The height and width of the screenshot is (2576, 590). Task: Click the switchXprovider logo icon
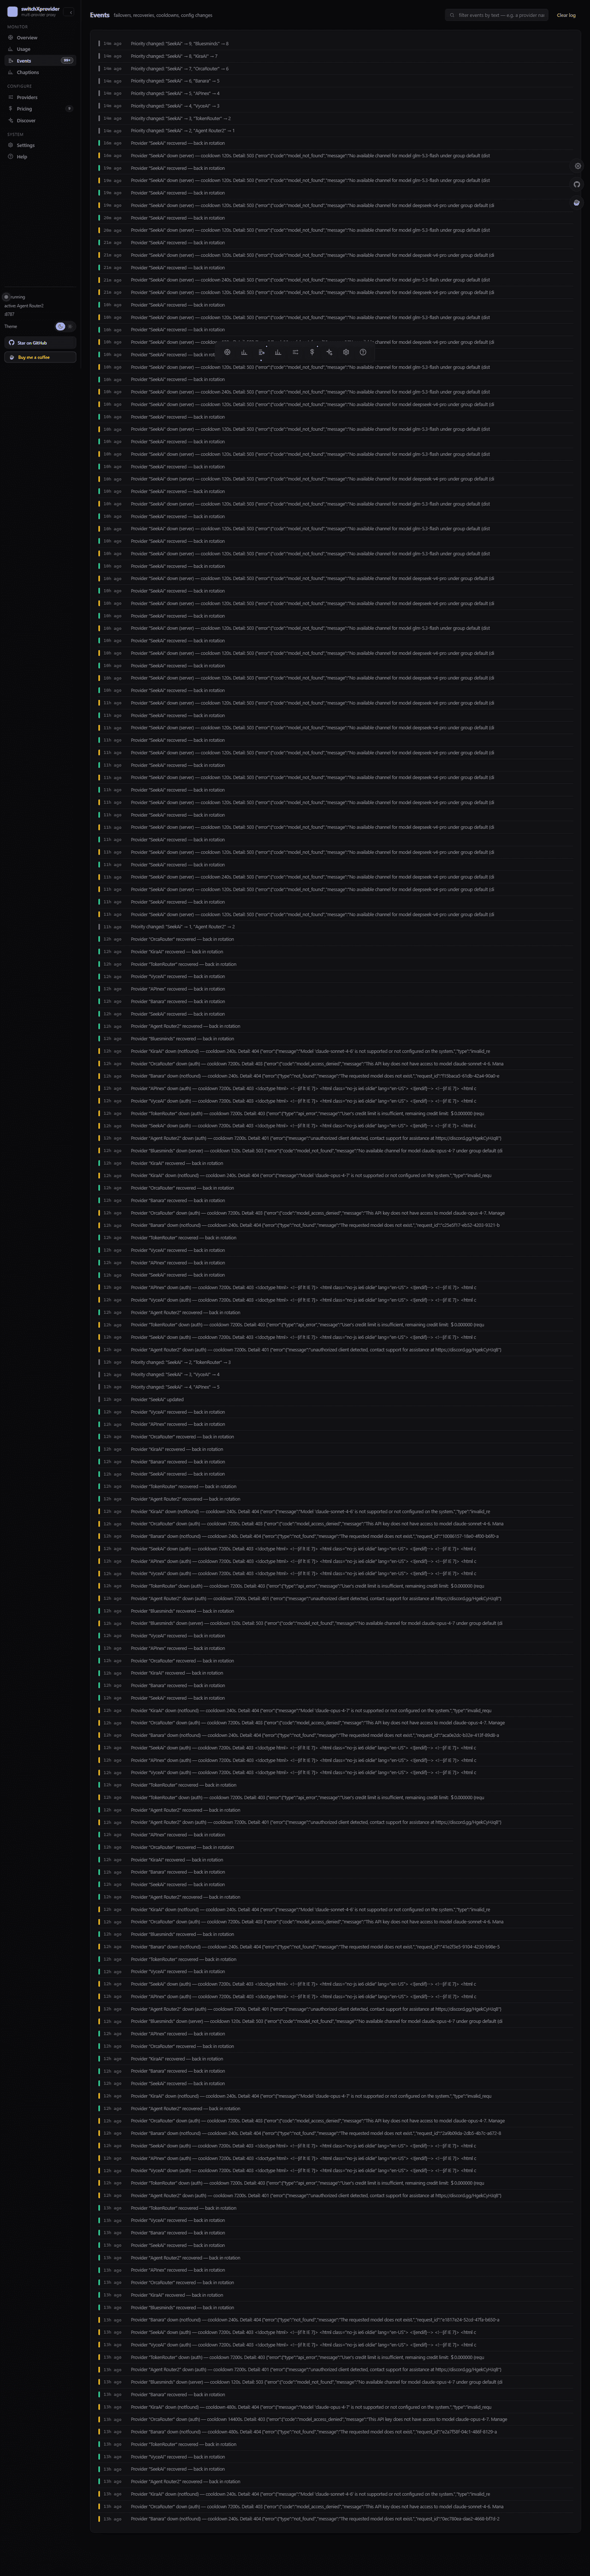(x=12, y=11)
